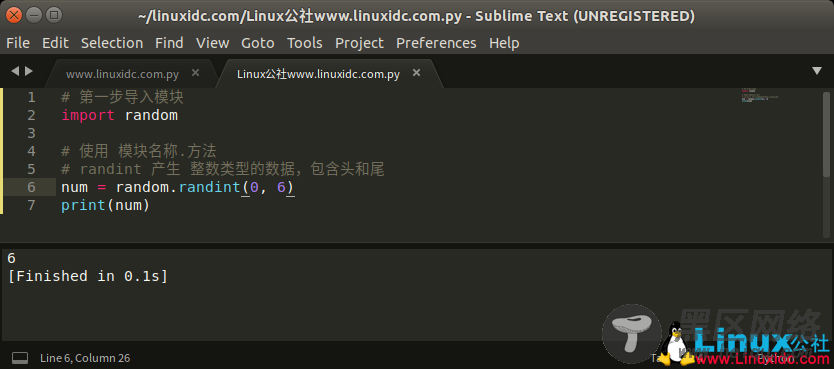The image size is (834, 369).
Task: Click line number 2 in gutter
Action: coord(31,115)
